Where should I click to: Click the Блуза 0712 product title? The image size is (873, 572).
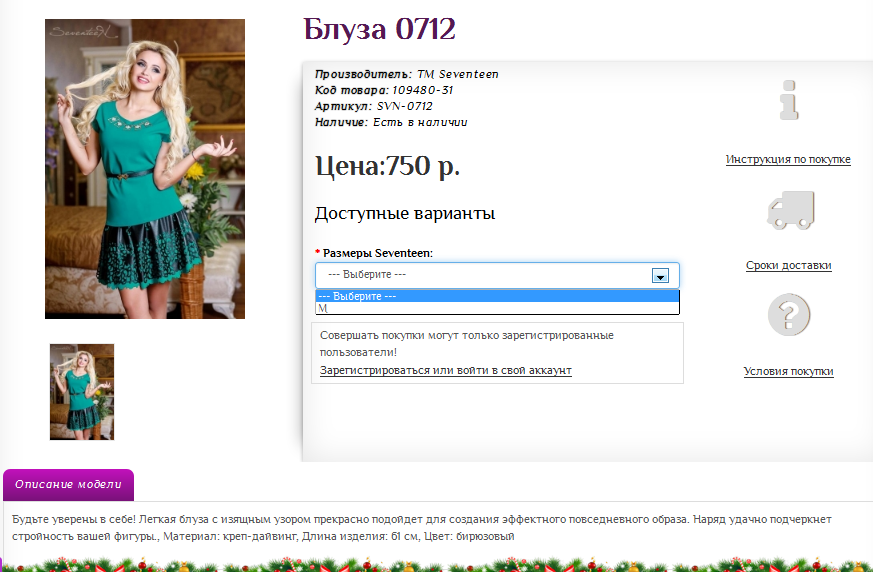(x=379, y=29)
